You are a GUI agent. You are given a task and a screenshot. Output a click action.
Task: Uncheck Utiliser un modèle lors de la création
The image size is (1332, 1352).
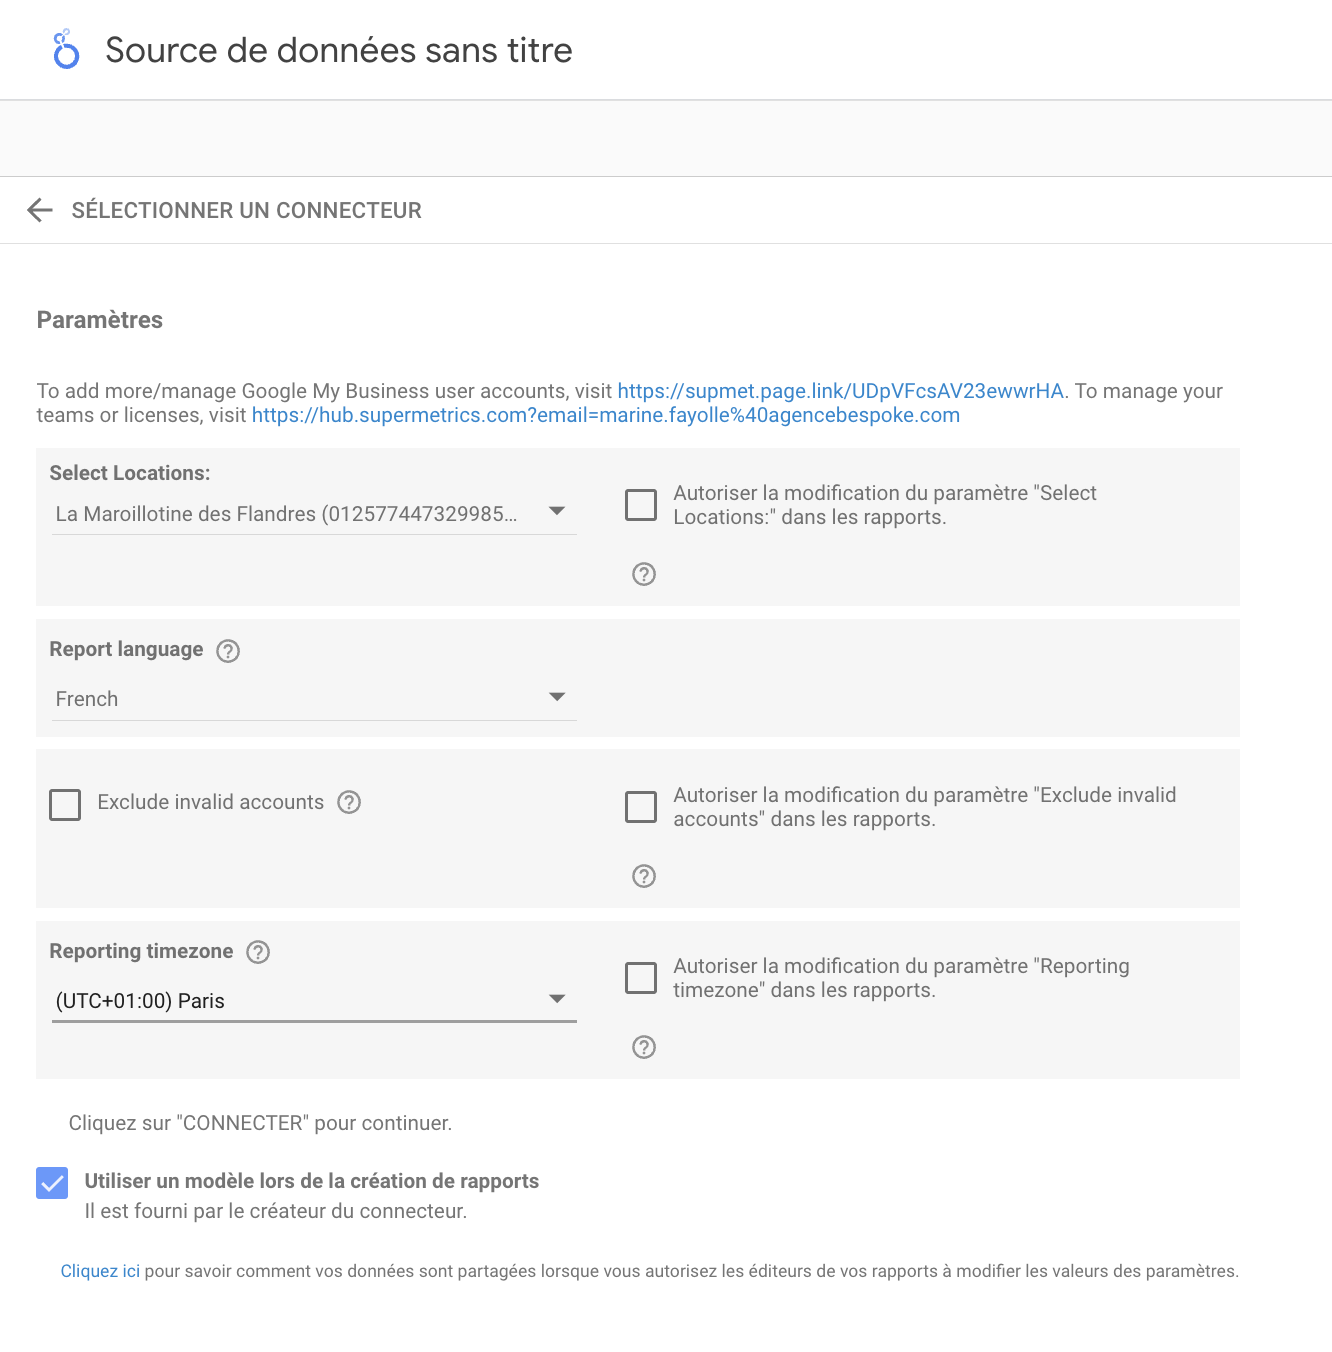pos(52,1183)
